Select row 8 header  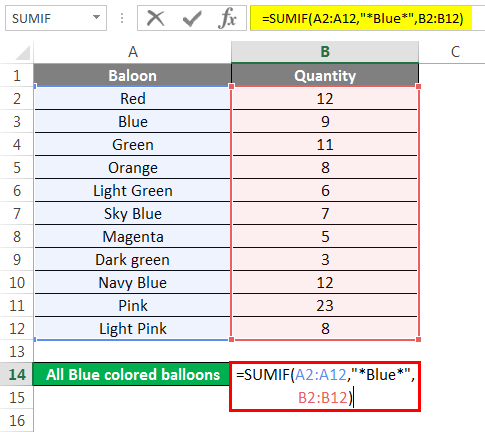pyautogui.click(x=17, y=237)
